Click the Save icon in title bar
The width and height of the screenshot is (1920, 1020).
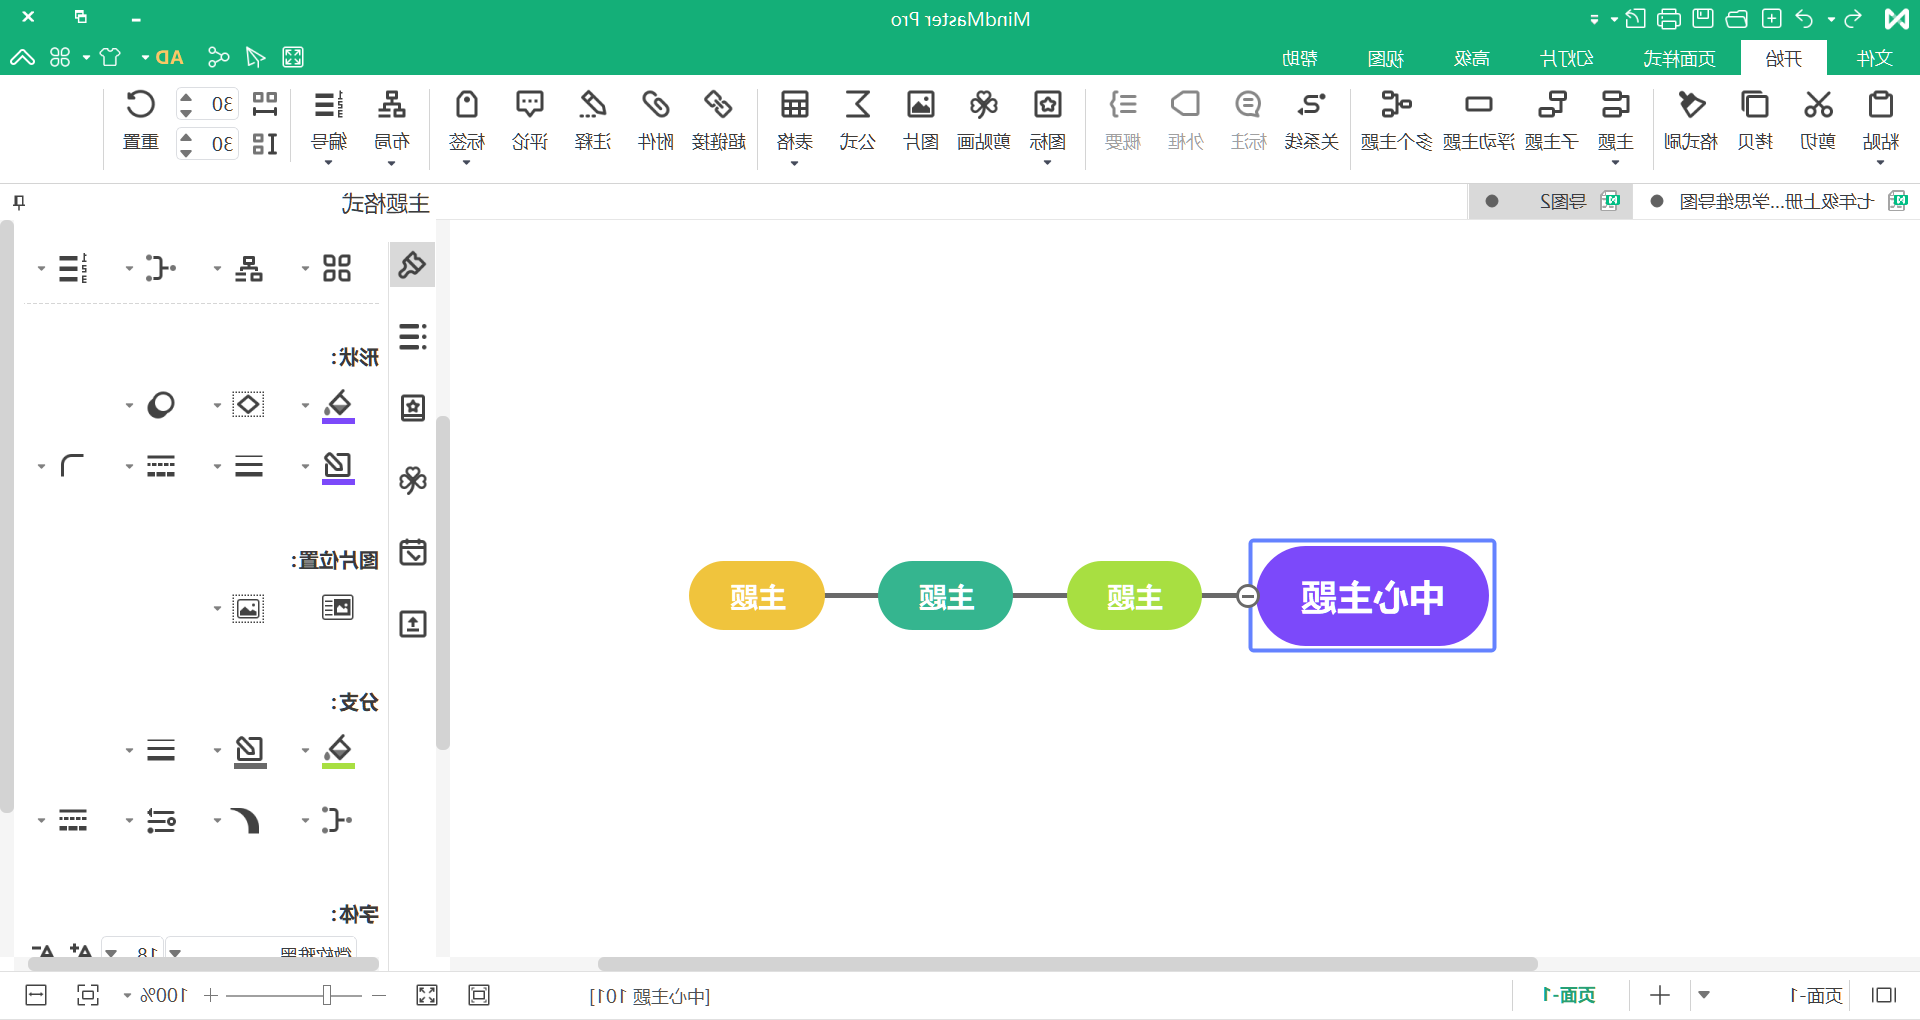pyautogui.click(x=1703, y=18)
